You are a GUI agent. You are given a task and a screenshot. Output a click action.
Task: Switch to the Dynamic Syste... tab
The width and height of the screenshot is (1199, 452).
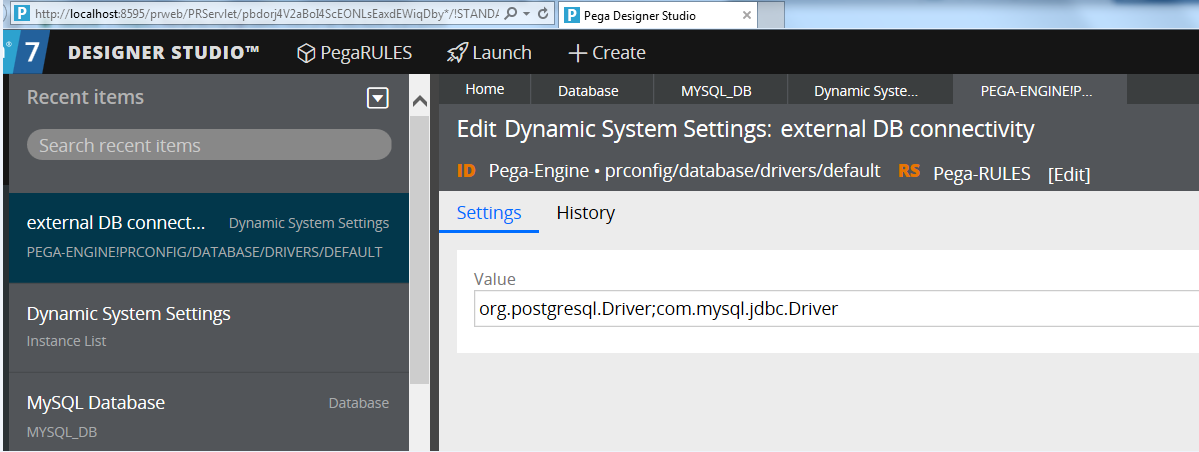[866, 91]
